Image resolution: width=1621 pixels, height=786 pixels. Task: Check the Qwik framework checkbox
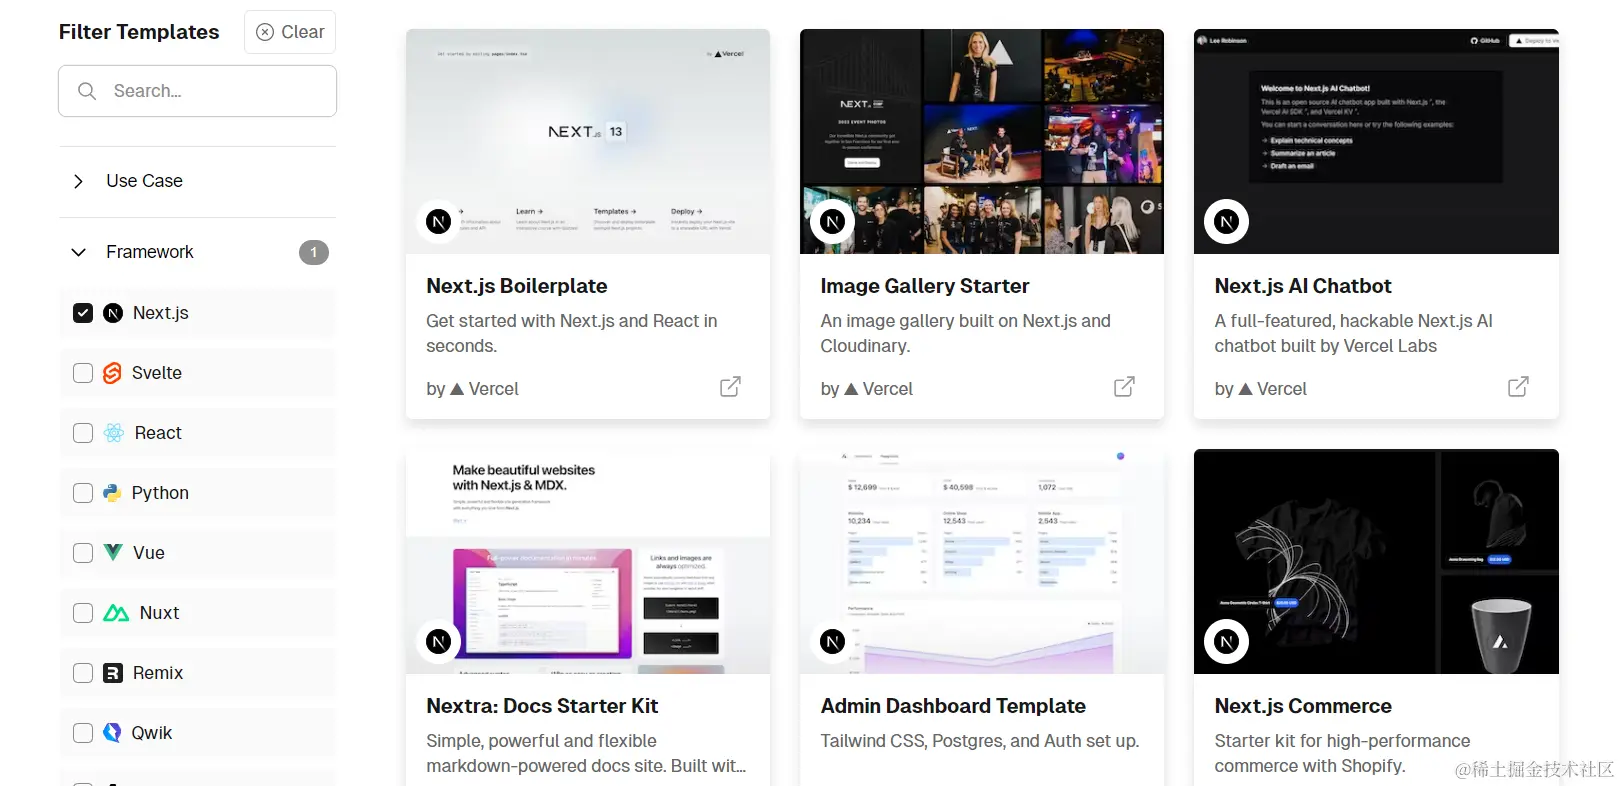83,733
